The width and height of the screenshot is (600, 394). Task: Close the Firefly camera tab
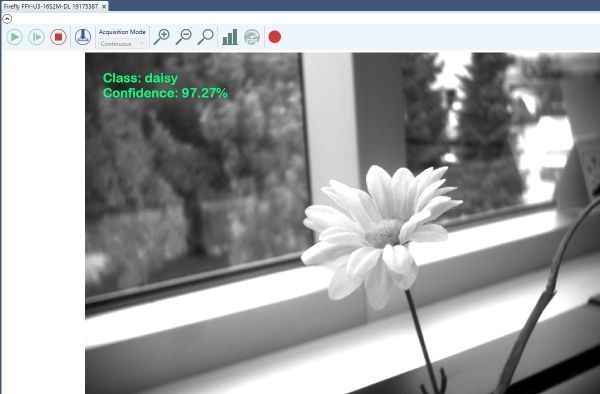pyautogui.click(x=104, y=7)
